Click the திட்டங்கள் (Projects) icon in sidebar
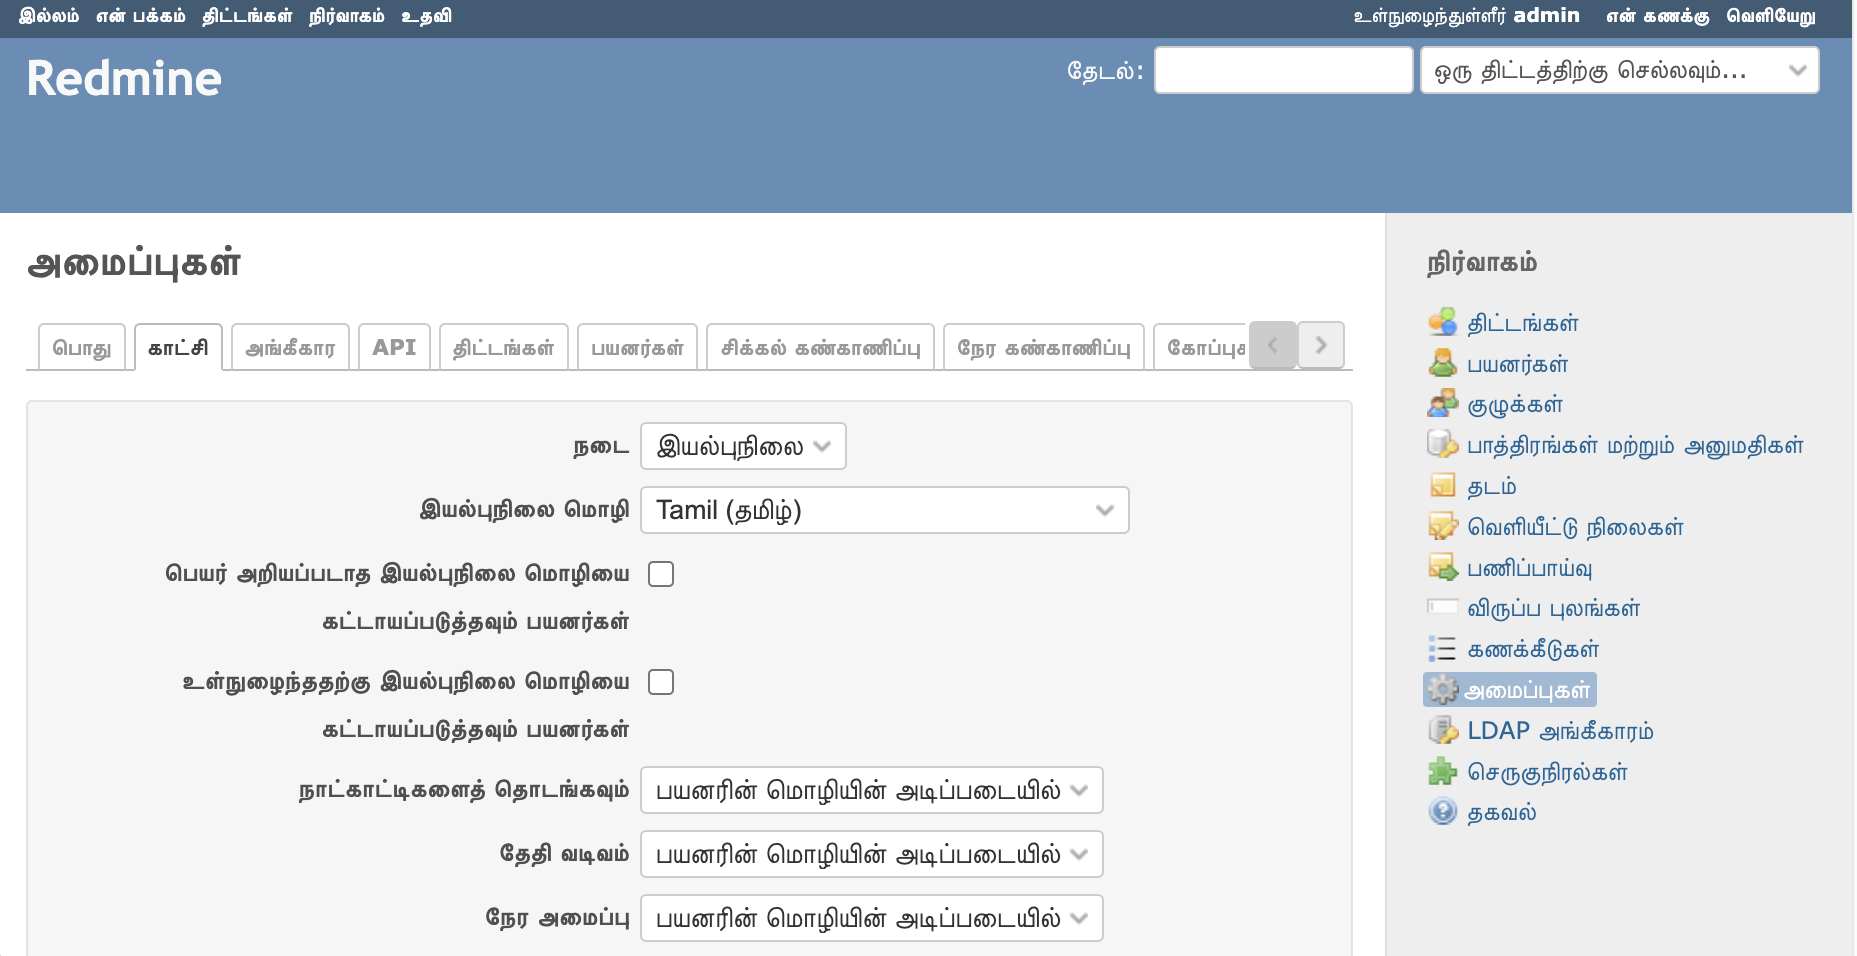The width and height of the screenshot is (1857, 956). pyautogui.click(x=1443, y=322)
